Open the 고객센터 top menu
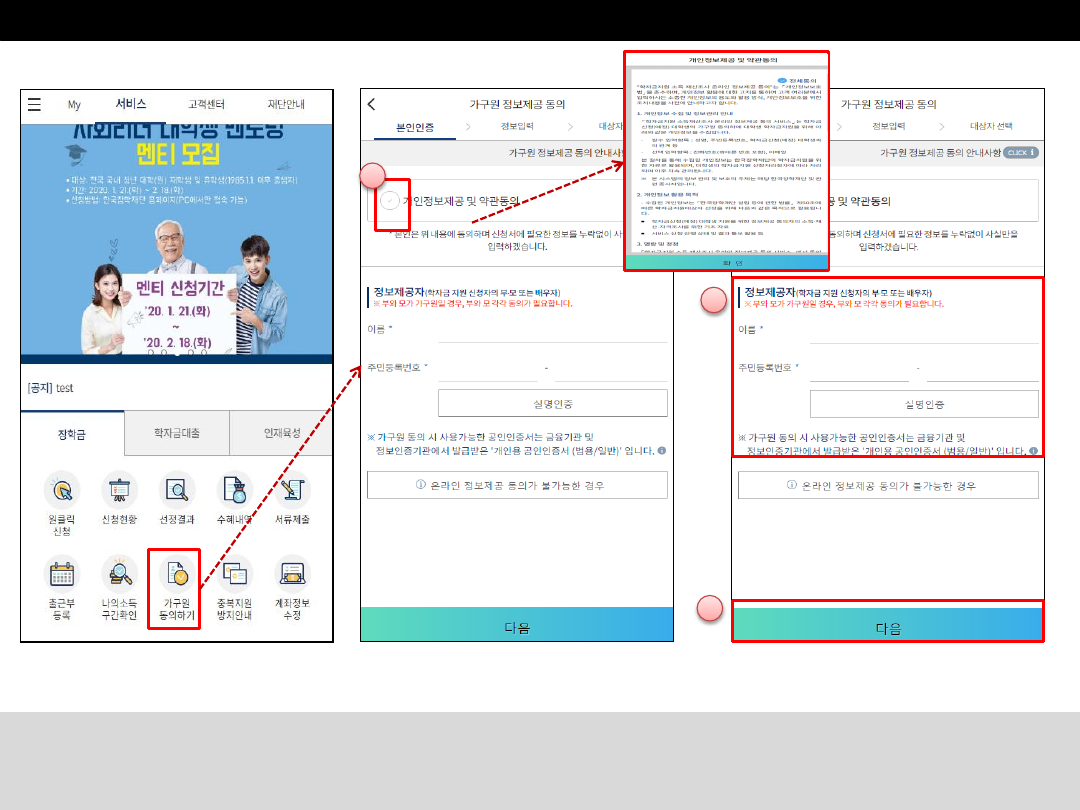Screen dimensions: 1080x810 [x=206, y=104]
